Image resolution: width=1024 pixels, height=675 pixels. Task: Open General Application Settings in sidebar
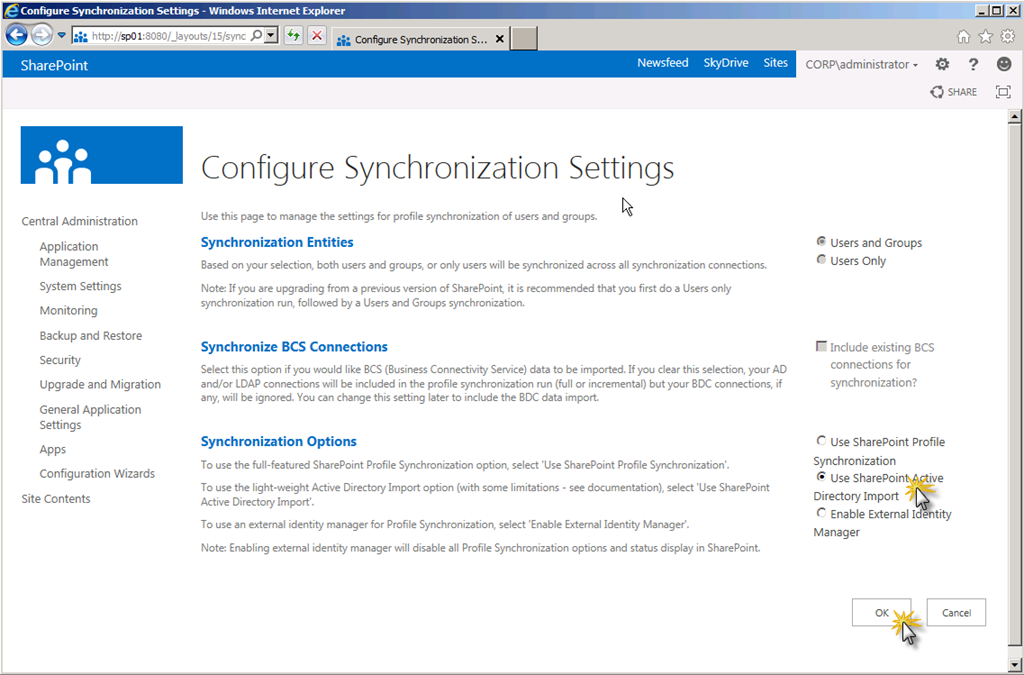tap(90, 417)
